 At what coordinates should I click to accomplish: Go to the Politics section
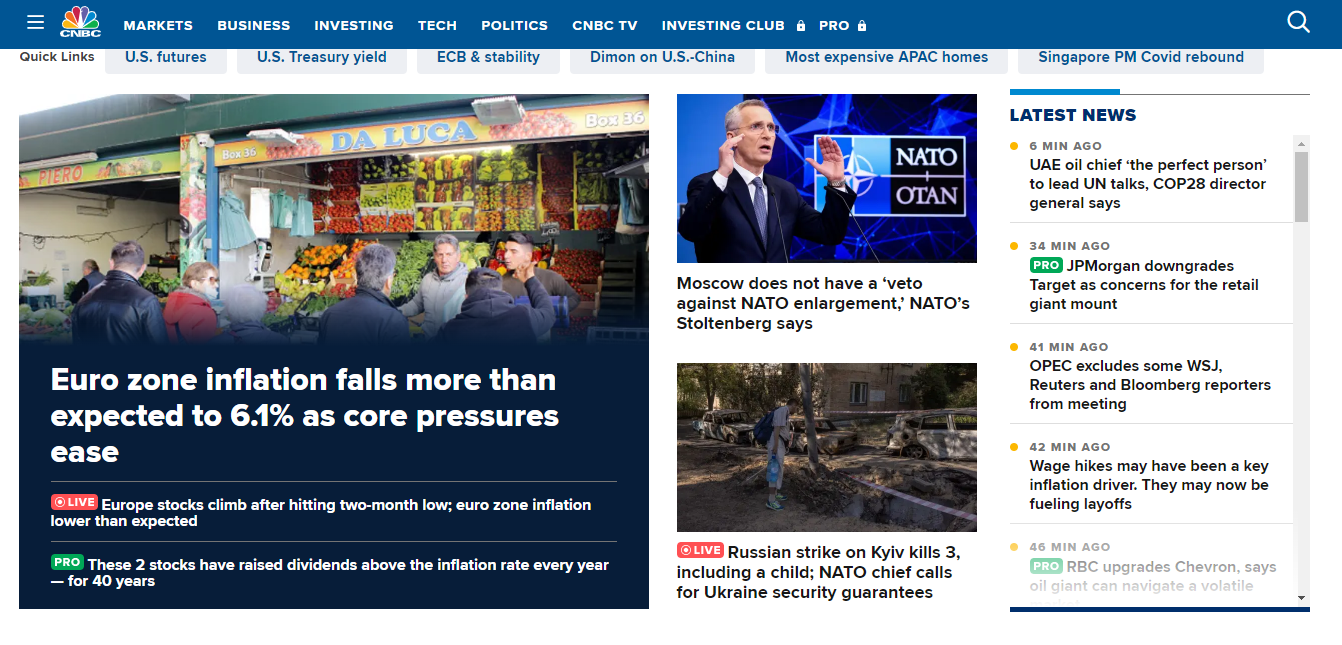(x=514, y=25)
